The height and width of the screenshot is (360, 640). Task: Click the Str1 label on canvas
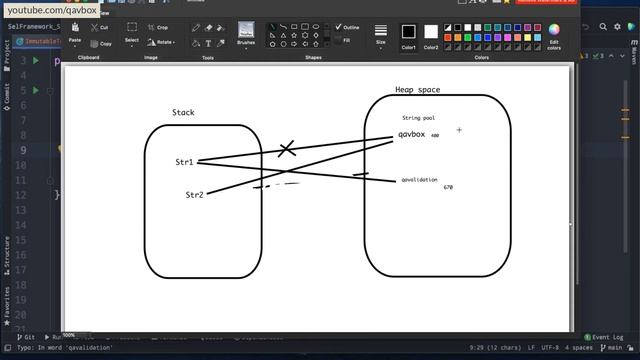pos(184,162)
